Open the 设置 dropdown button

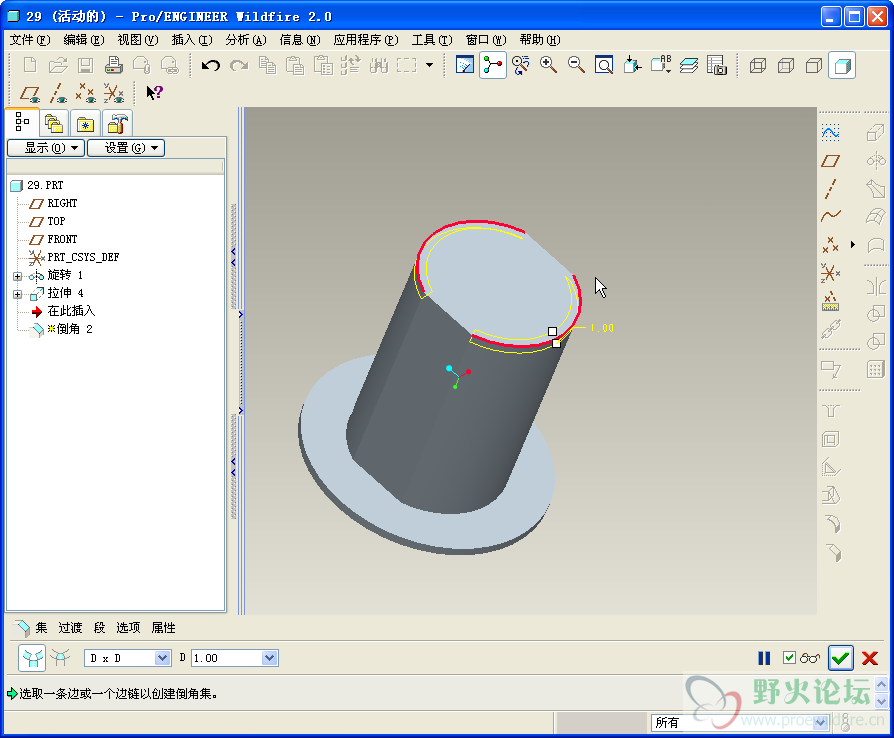click(x=126, y=148)
